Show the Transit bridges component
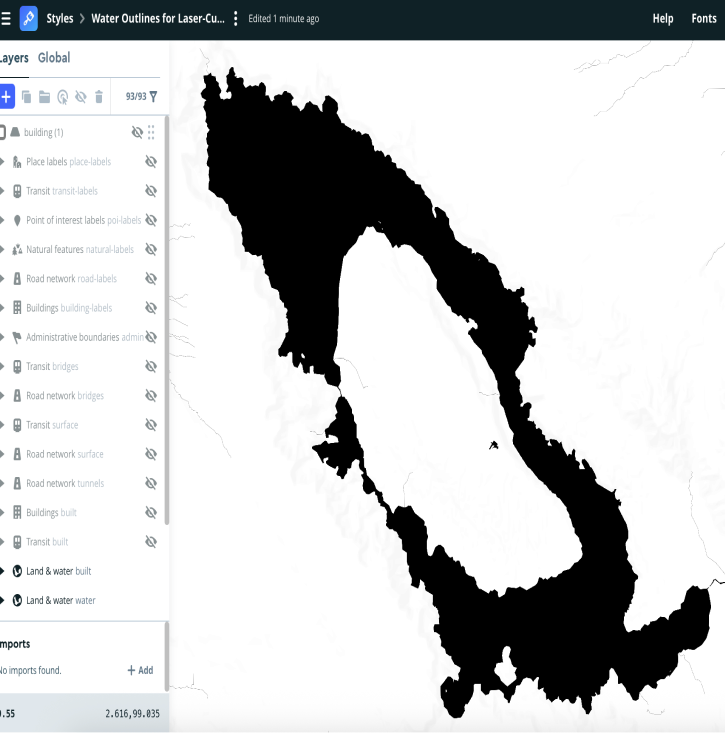This screenshot has width=725, height=738. [151, 367]
